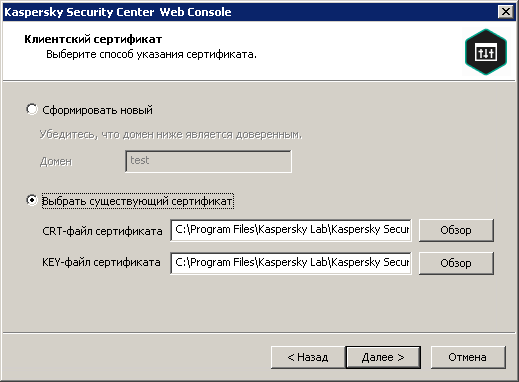
Task: Cancel setup with the Отмена button
Action: [468, 357]
